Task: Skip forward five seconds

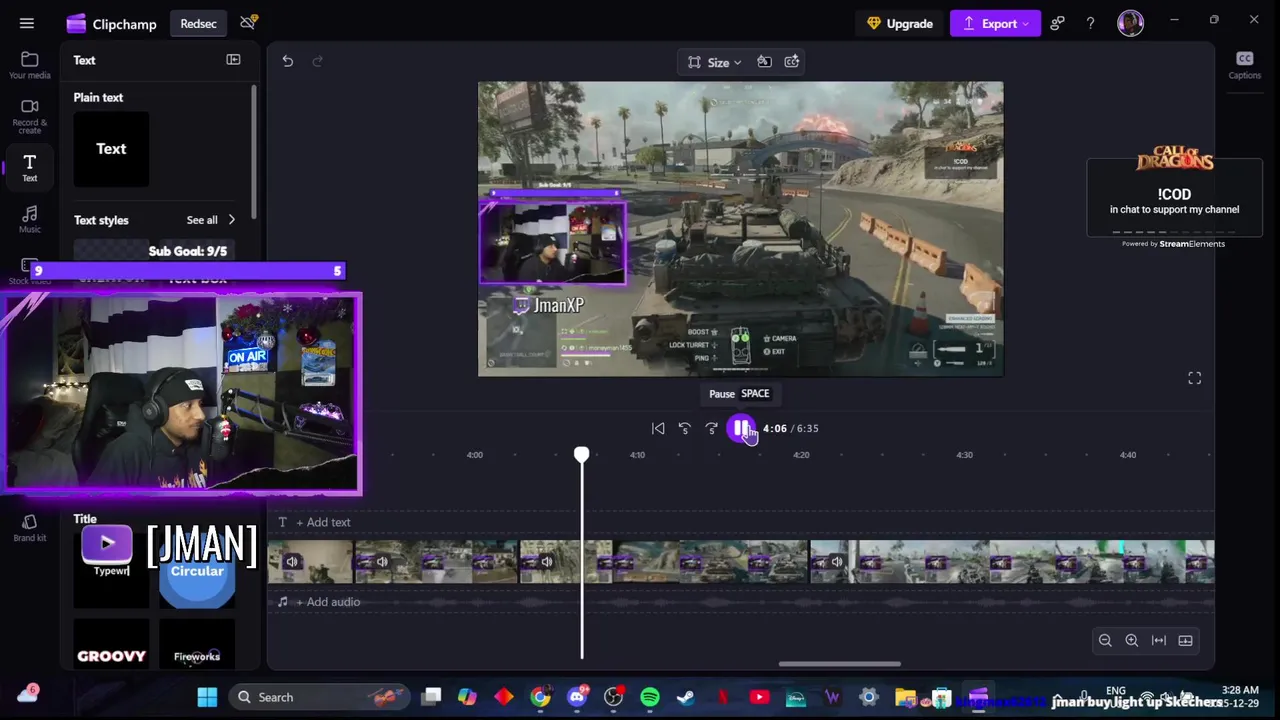Action: coord(712,428)
